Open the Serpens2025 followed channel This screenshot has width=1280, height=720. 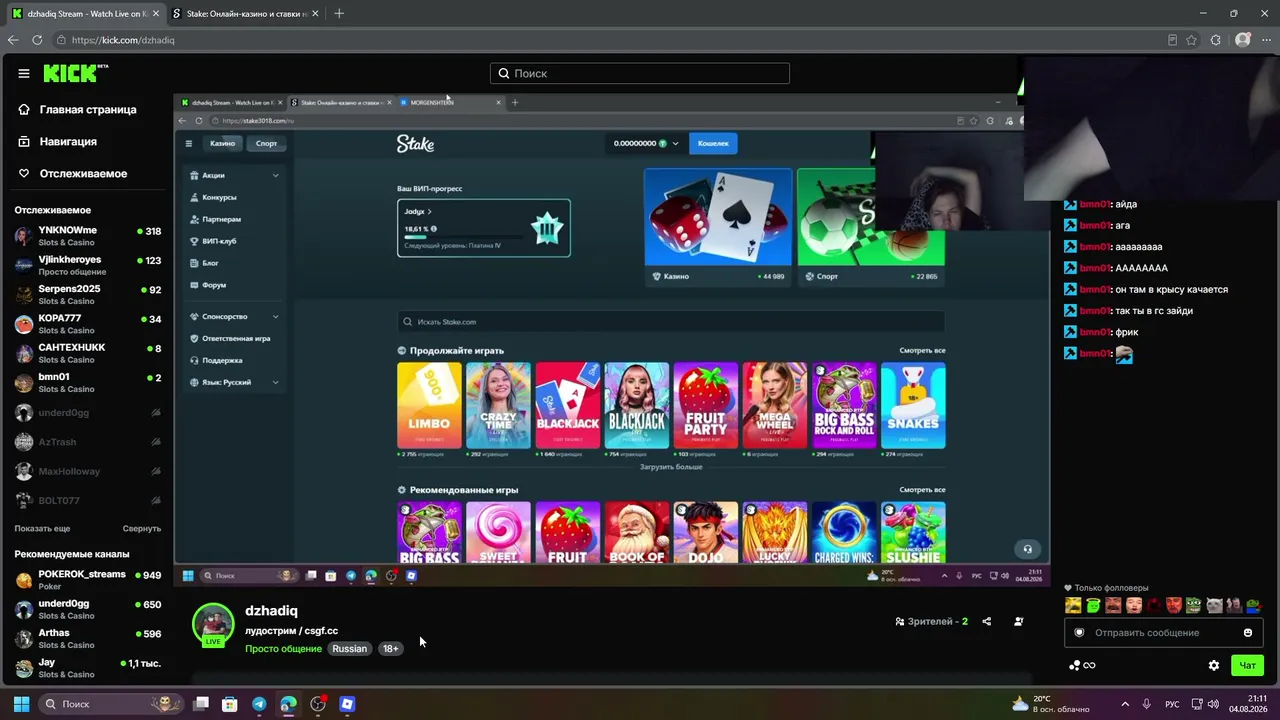[88, 295]
